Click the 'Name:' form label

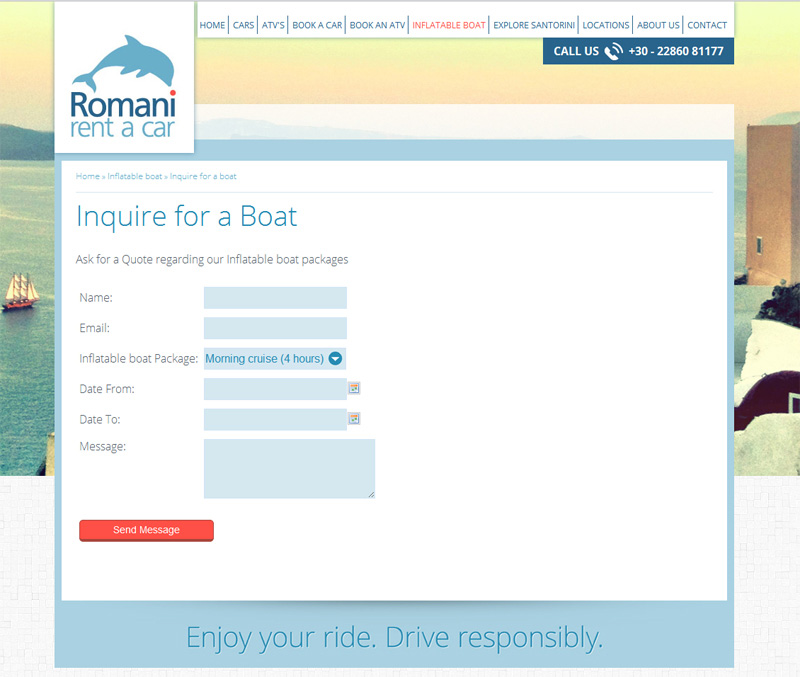tap(96, 297)
